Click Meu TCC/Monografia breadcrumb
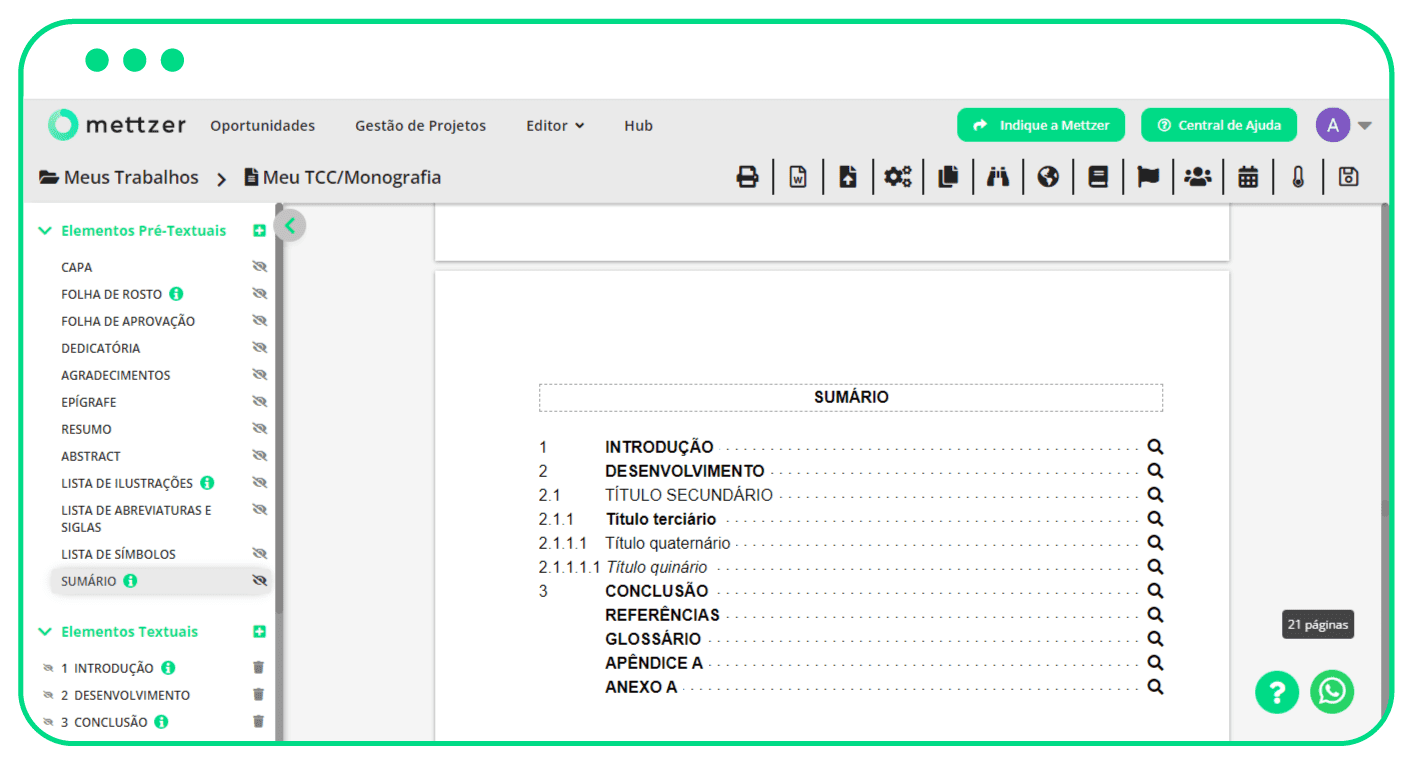This screenshot has height=763, width=1411. [342, 177]
